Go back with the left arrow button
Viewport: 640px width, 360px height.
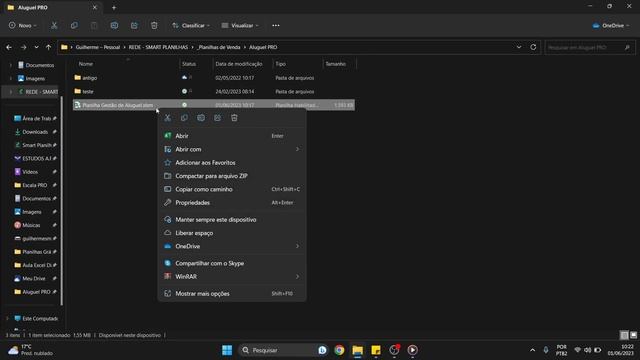9,47
